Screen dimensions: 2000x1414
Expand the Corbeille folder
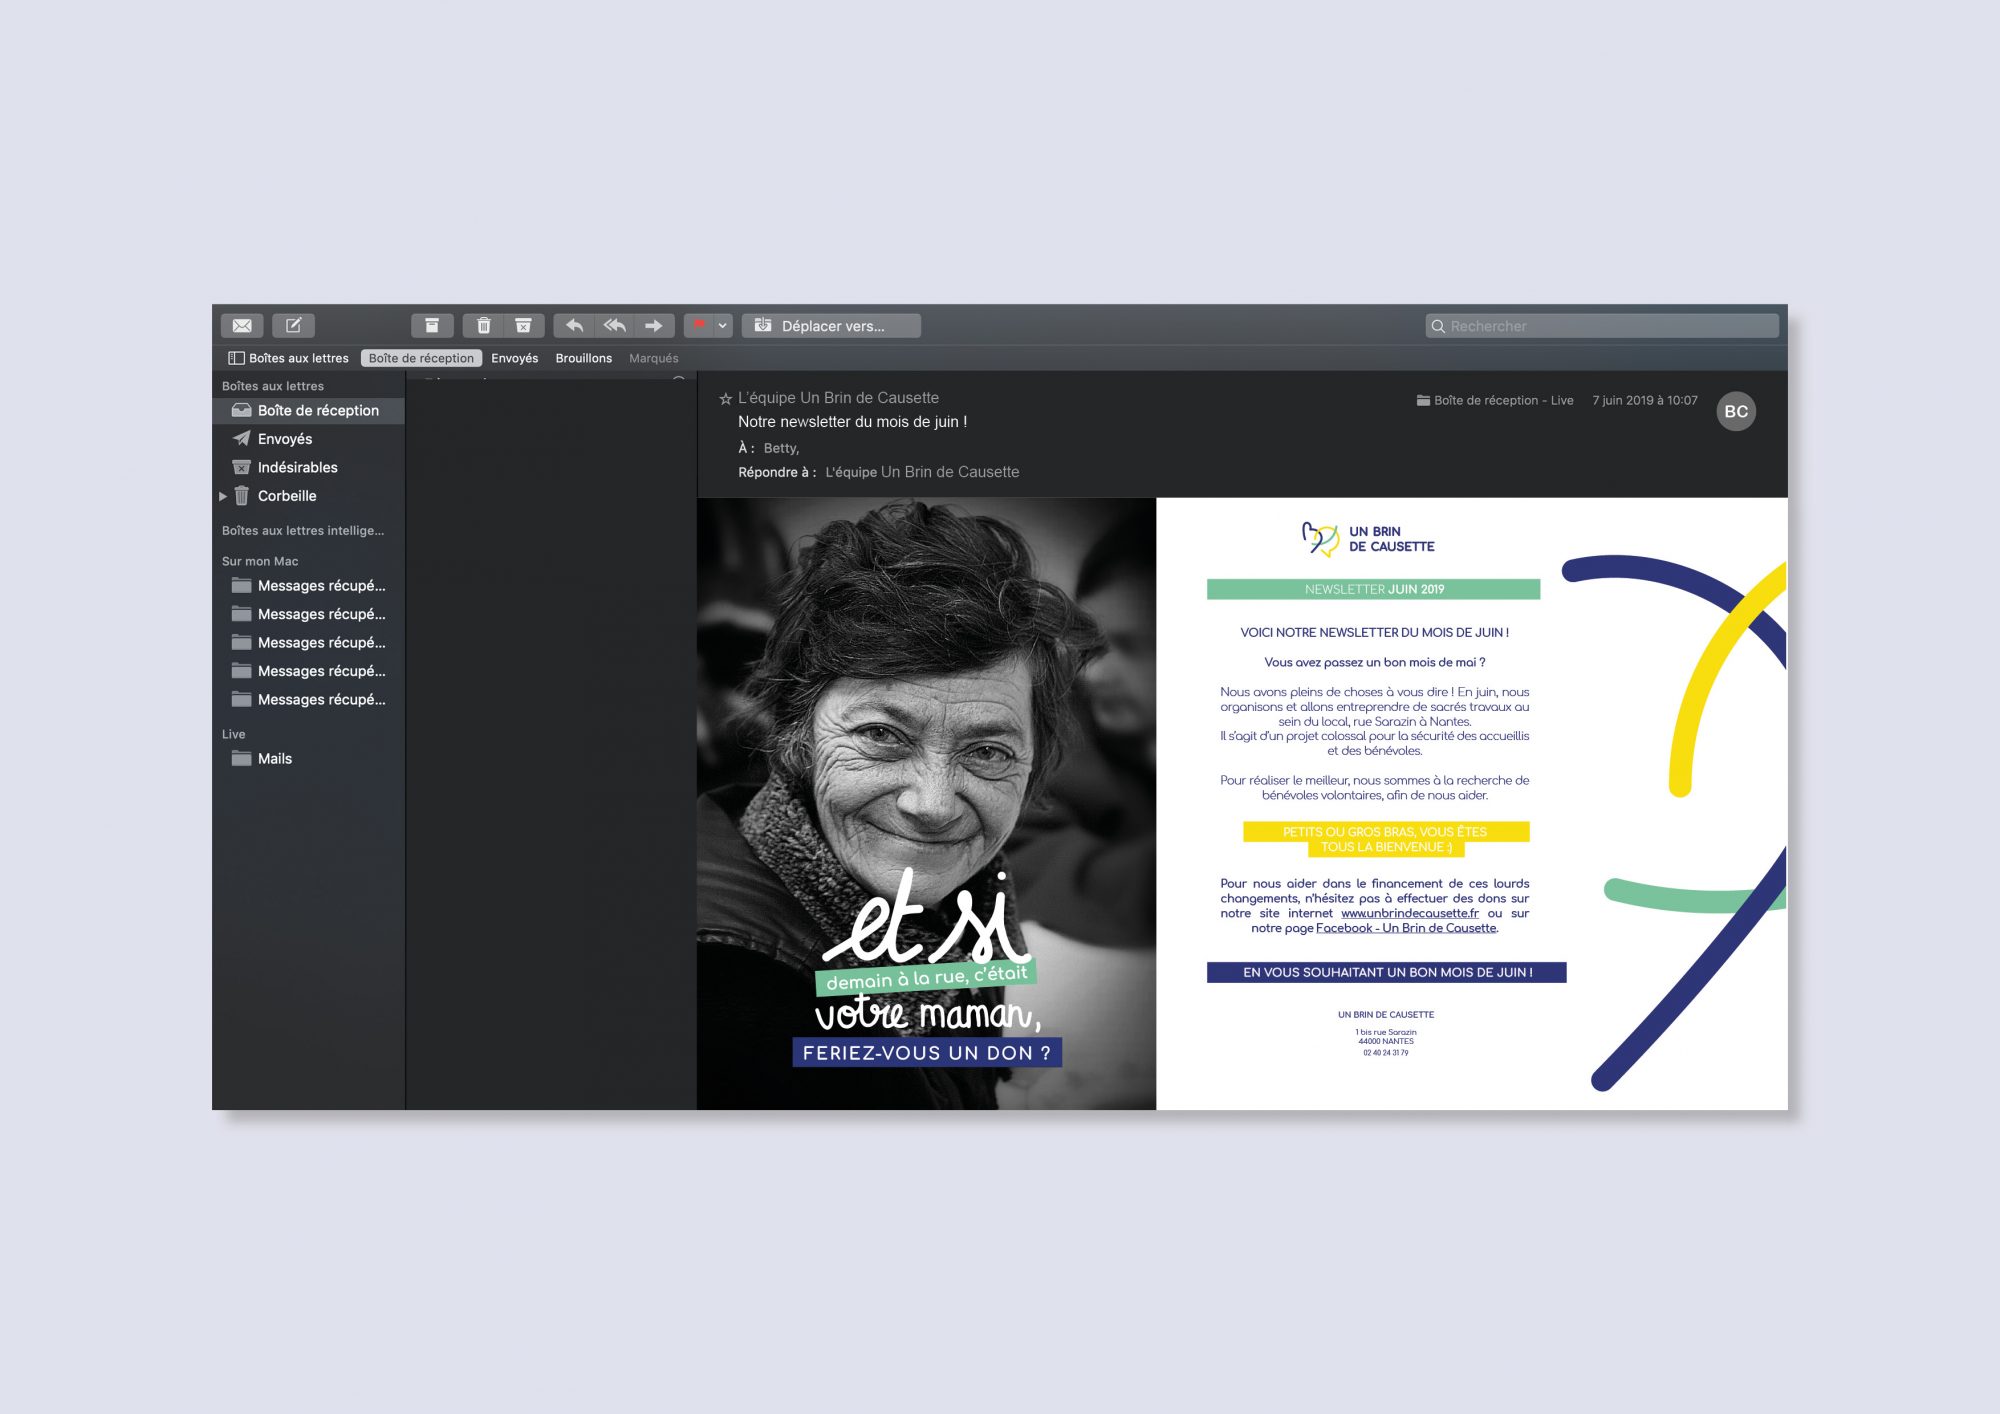[223, 496]
